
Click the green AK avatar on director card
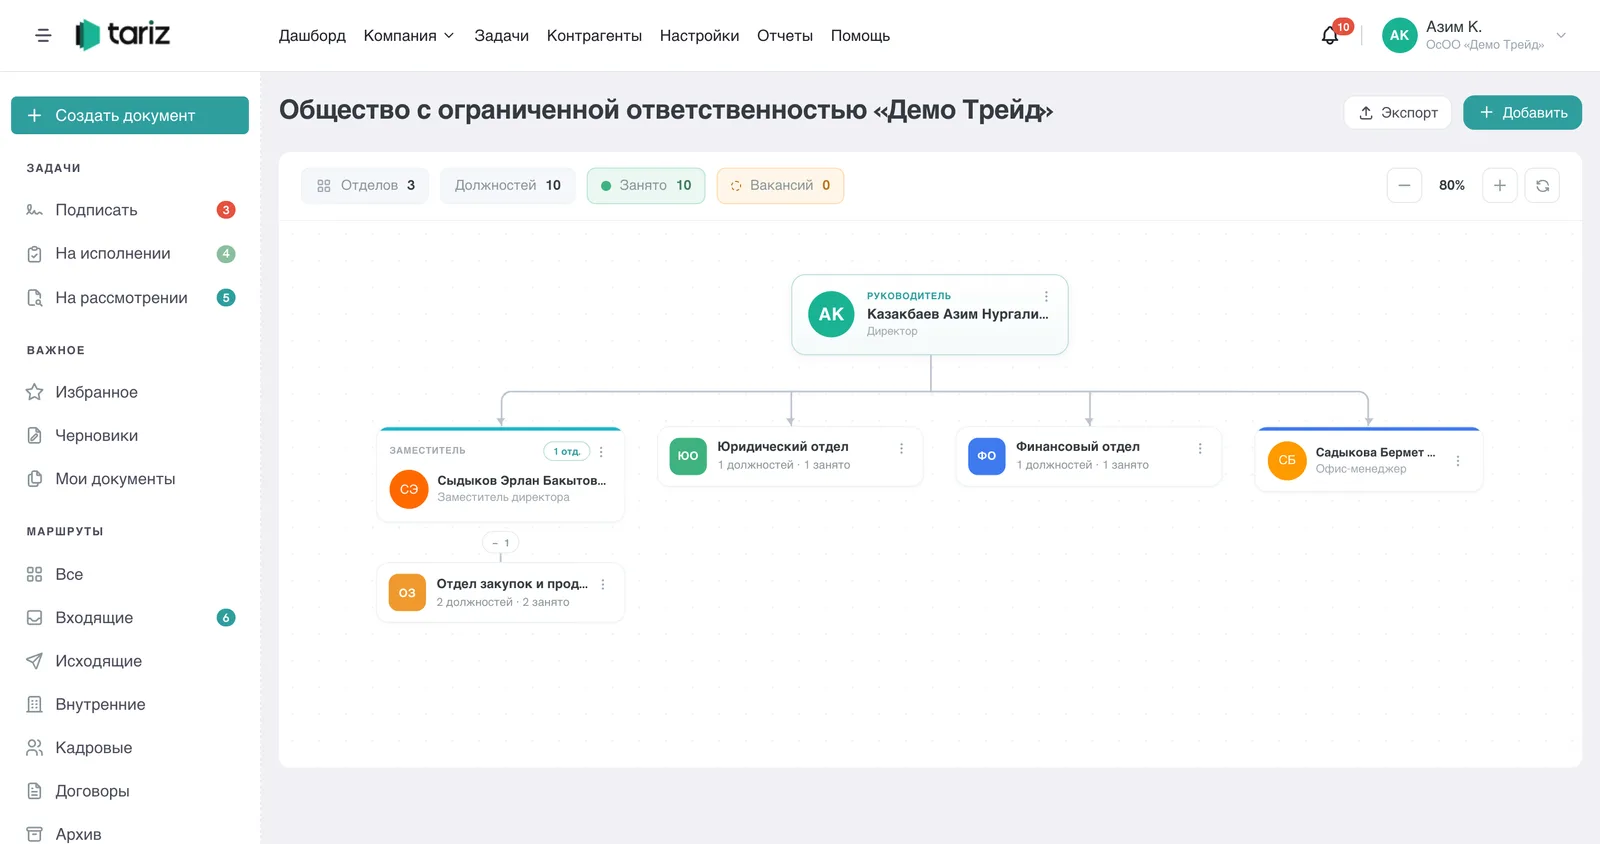click(x=831, y=314)
